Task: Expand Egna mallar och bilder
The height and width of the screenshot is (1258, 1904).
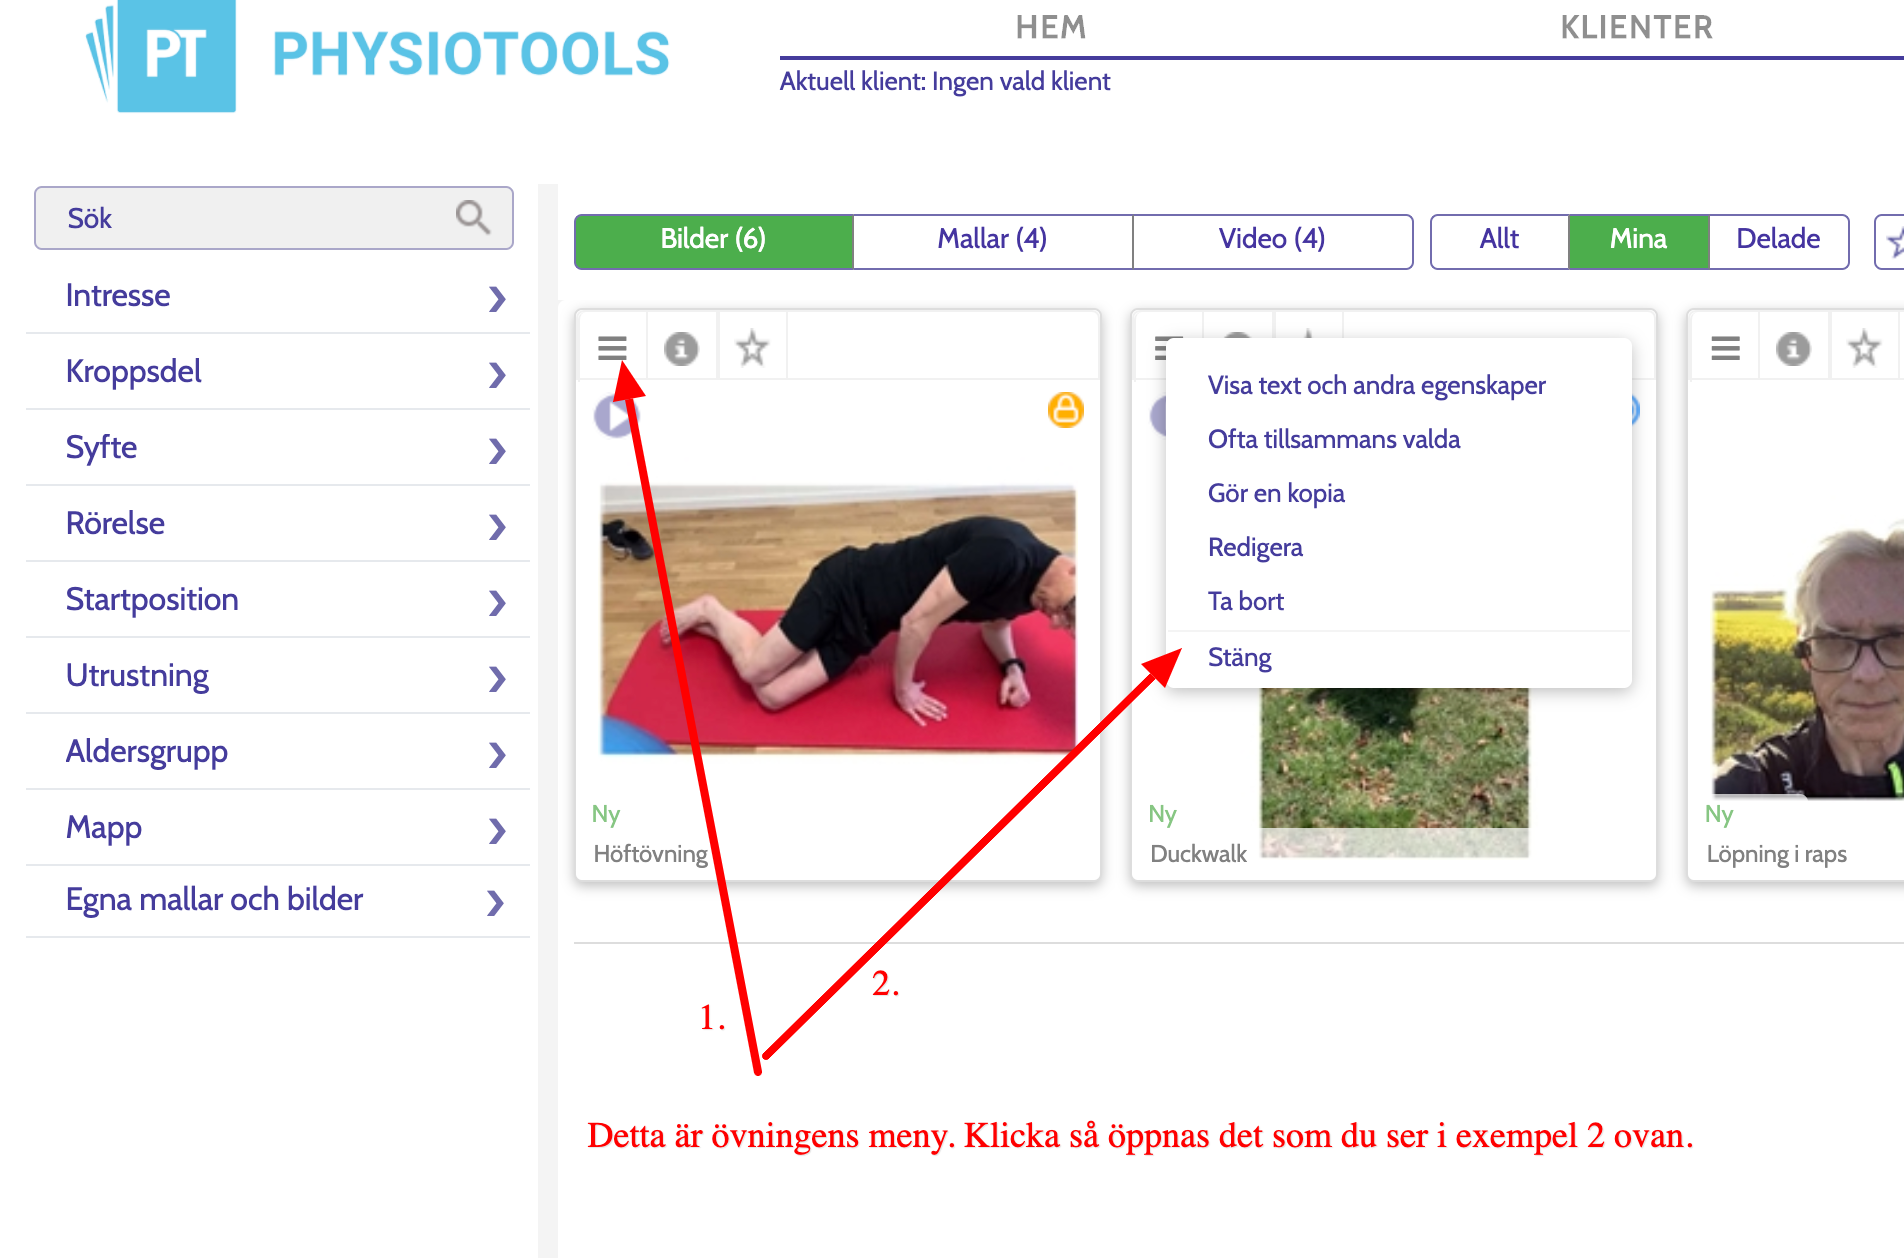Action: [278, 901]
